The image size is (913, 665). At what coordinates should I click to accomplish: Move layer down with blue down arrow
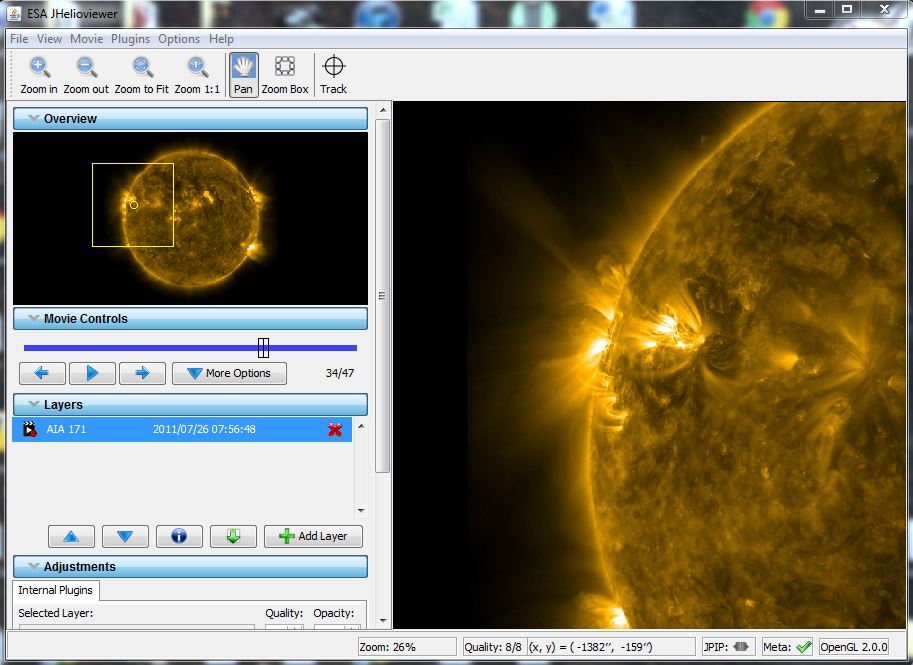tap(125, 536)
